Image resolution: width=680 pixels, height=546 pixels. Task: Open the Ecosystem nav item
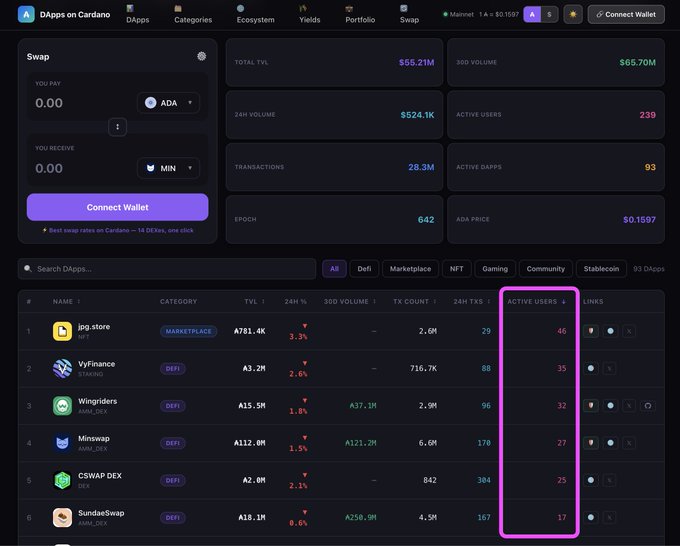click(255, 14)
